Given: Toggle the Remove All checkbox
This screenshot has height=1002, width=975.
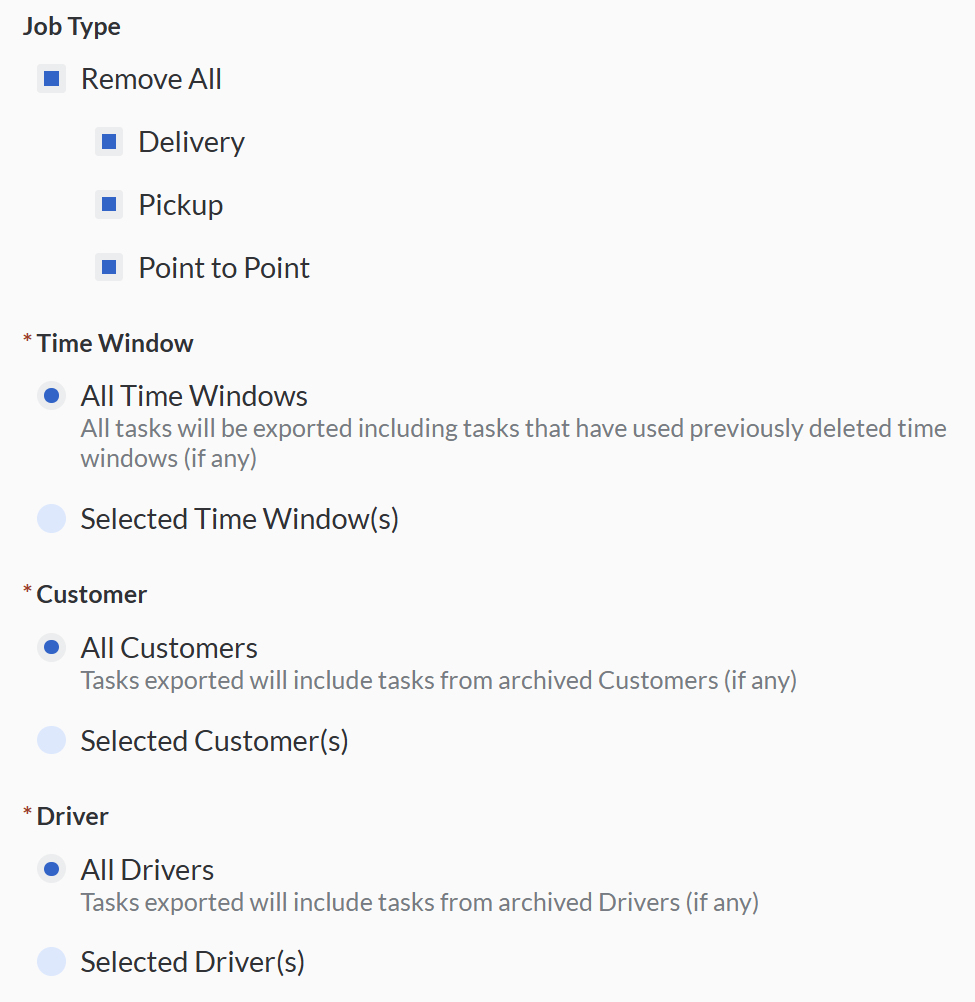Looking at the screenshot, I should click(x=52, y=79).
